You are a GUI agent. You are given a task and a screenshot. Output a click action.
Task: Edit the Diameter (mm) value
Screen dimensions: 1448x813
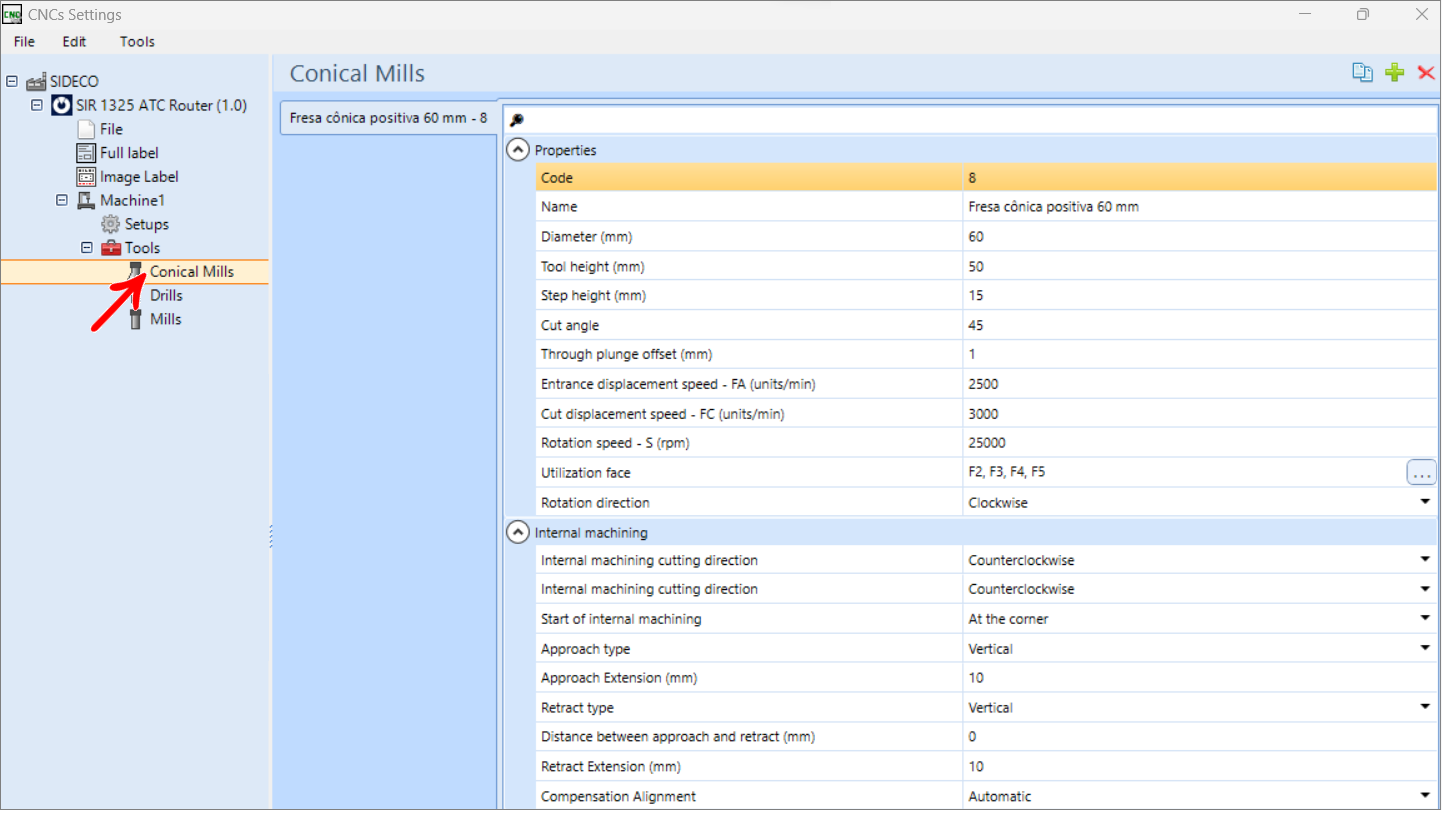[x=1200, y=237]
